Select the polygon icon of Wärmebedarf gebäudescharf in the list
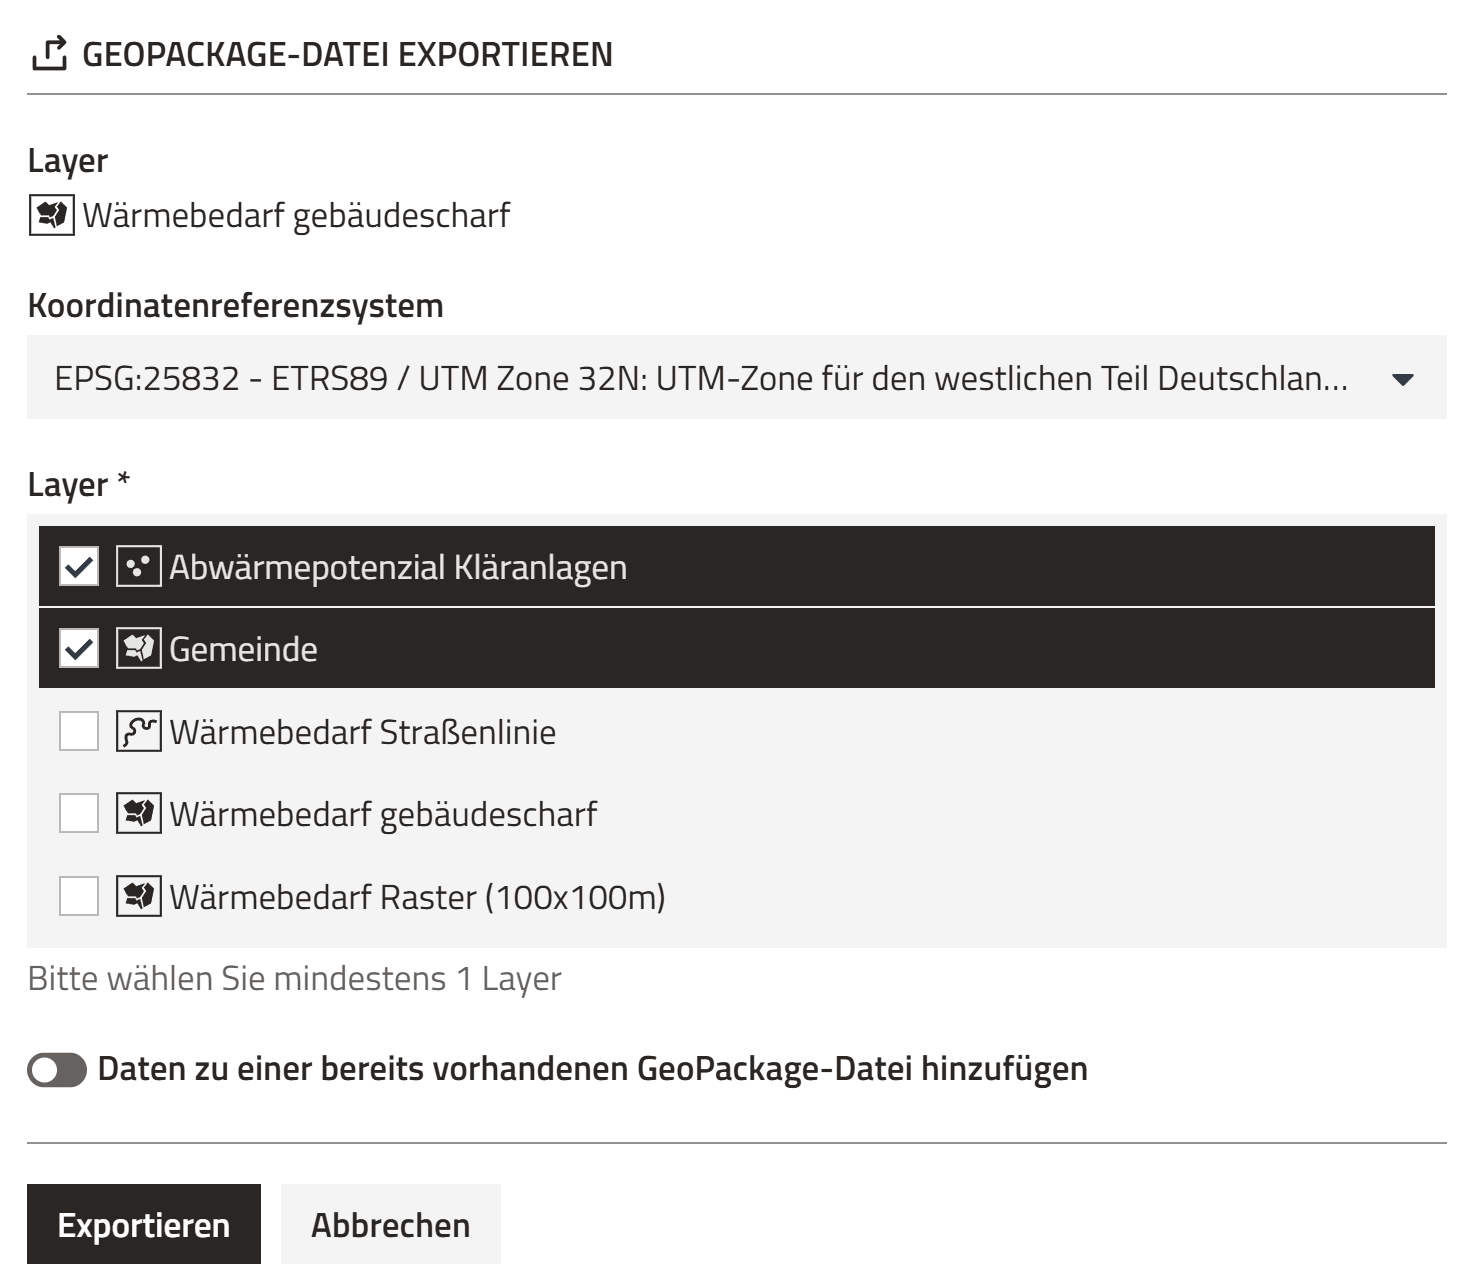1482x1285 pixels. click(139, 814)
